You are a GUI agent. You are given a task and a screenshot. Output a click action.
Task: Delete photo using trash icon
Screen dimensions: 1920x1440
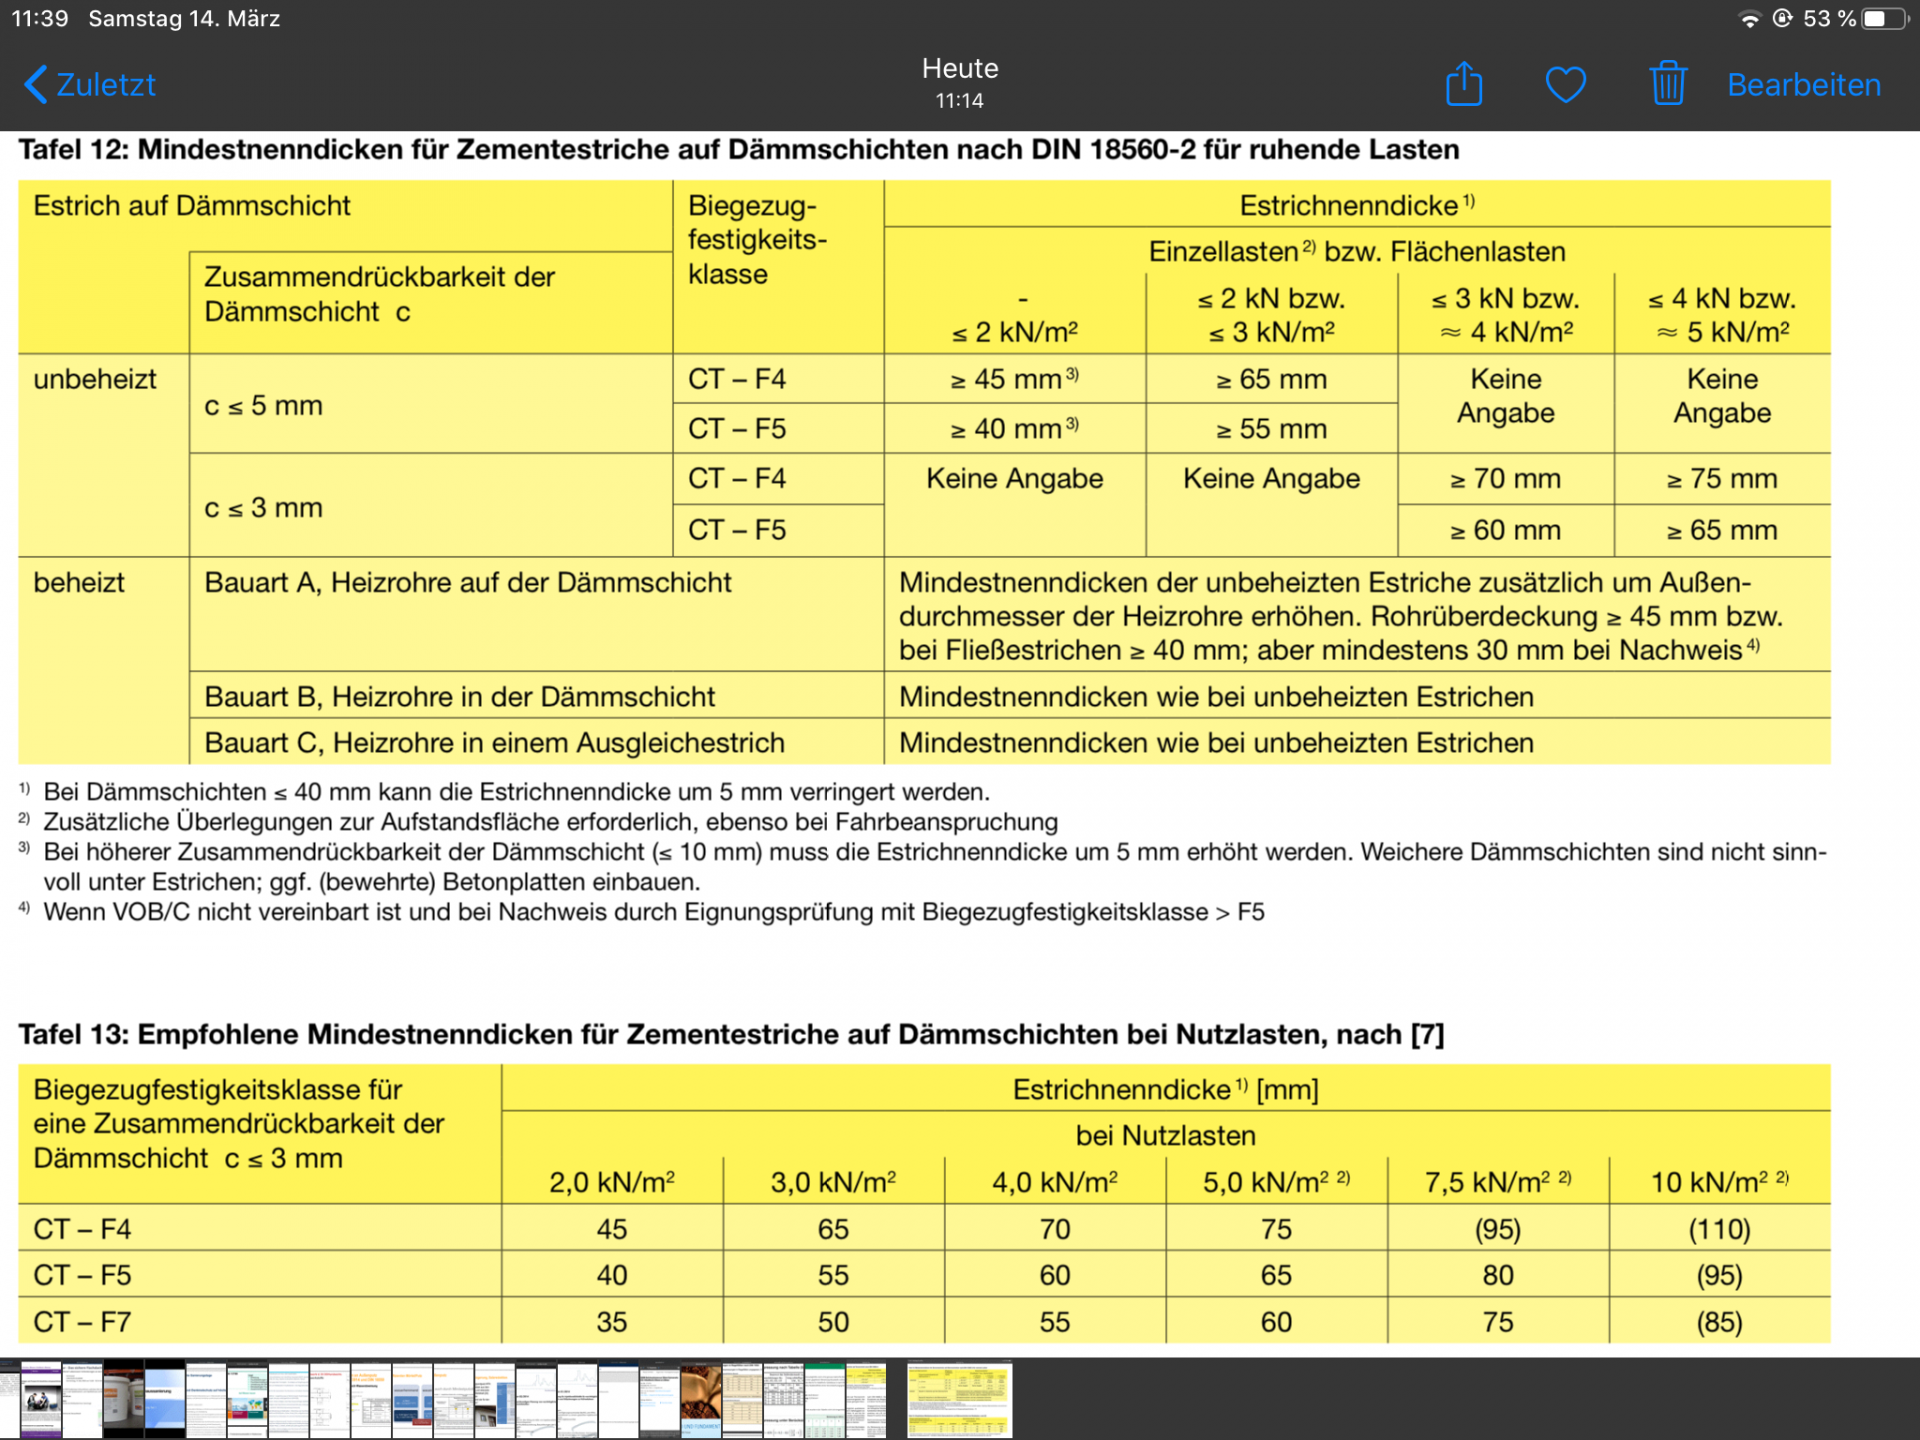(1668, 84)
